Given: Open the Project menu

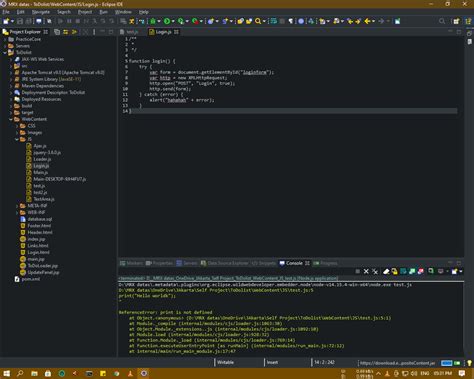Looking at the screenshot, I should pos(85,12).
